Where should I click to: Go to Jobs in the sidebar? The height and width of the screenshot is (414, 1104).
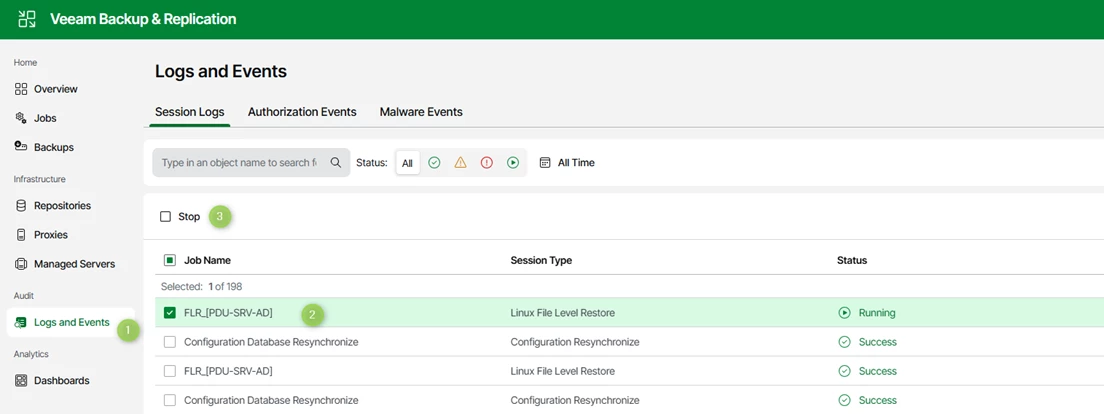click(45, 118)
